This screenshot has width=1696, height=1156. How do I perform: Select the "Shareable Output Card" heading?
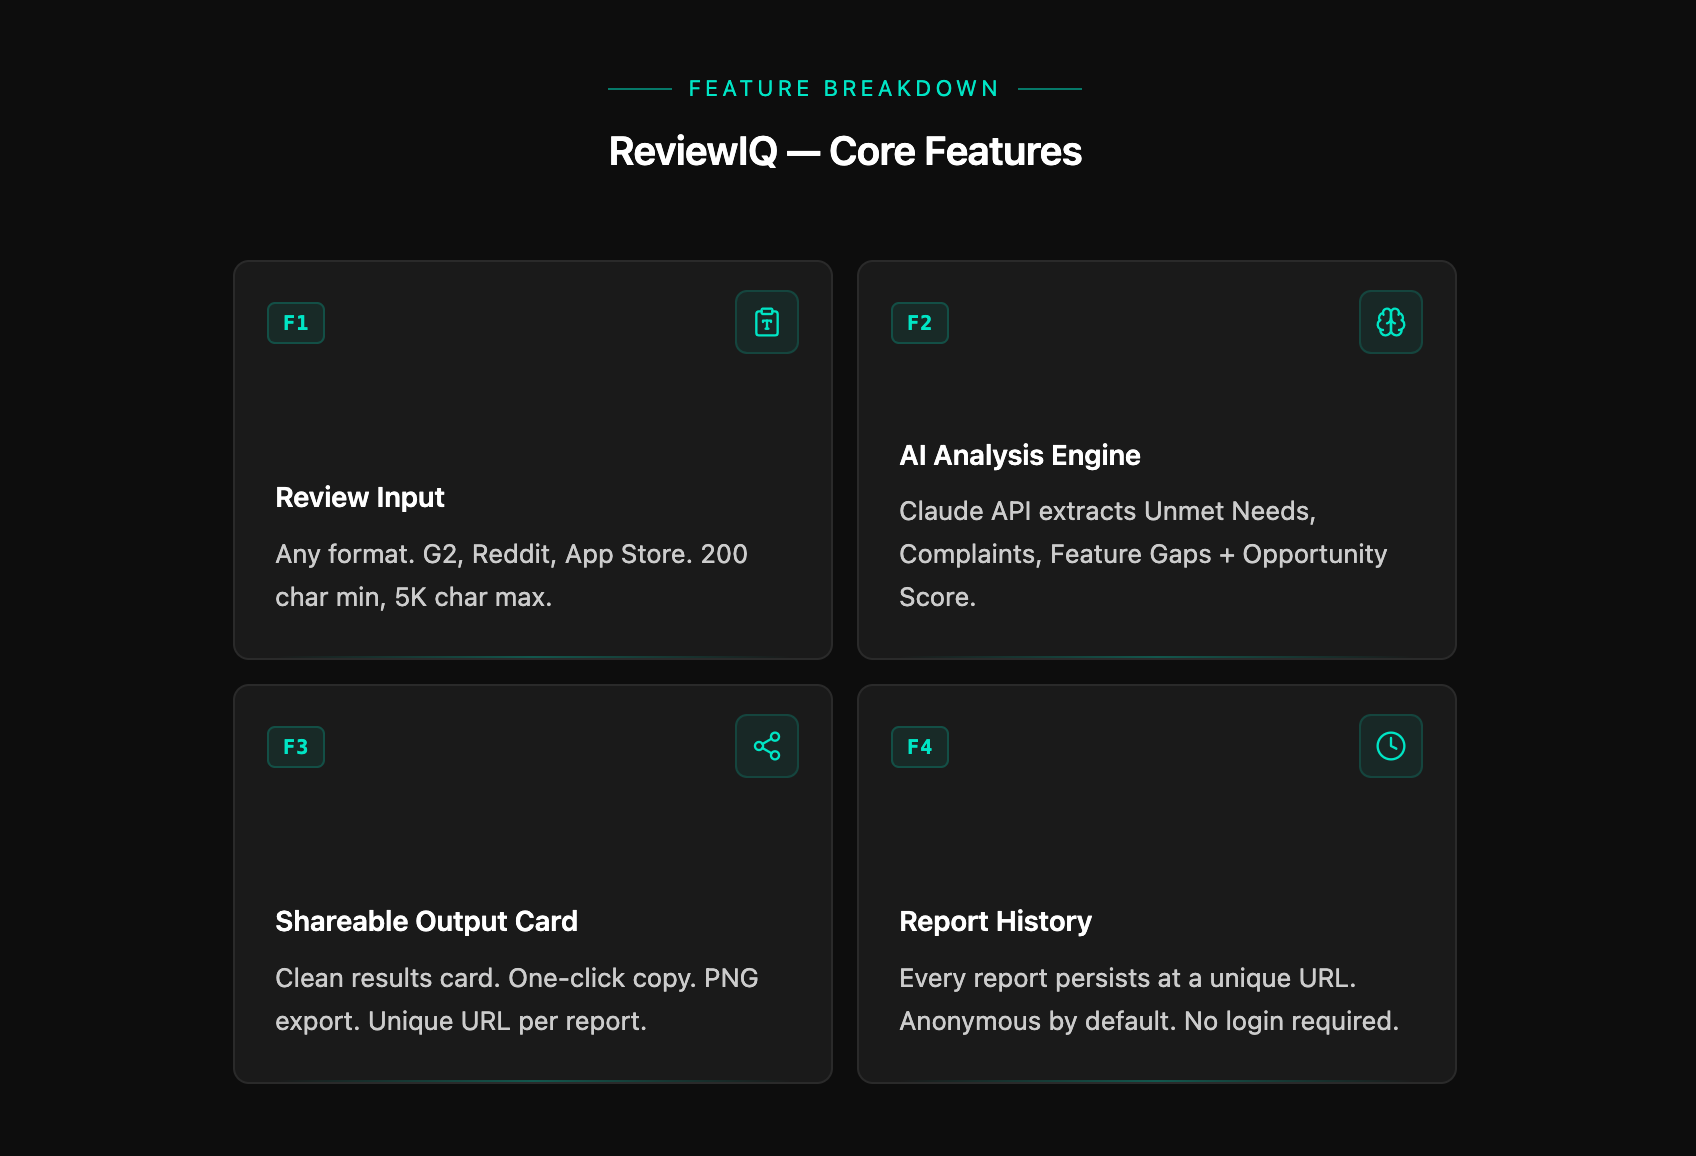point(427,921)
